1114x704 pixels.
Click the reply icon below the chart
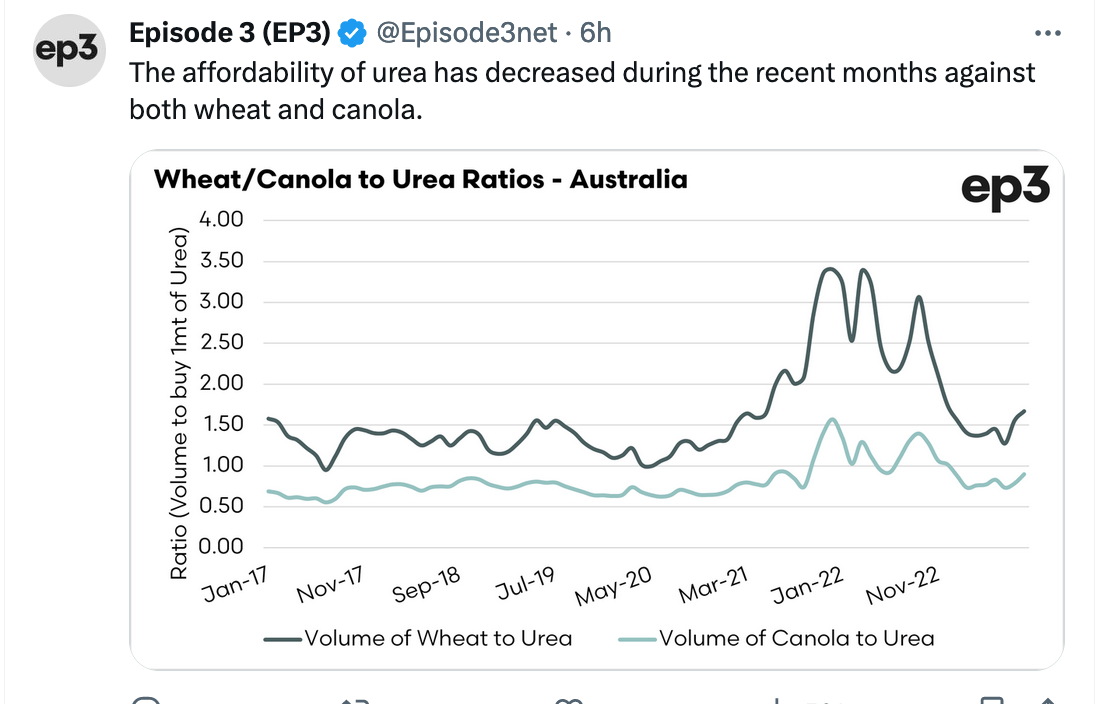click(x=146, y=700)
